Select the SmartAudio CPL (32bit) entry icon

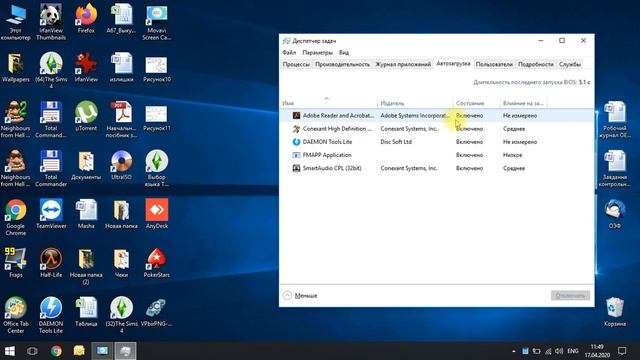pos(296,168)
